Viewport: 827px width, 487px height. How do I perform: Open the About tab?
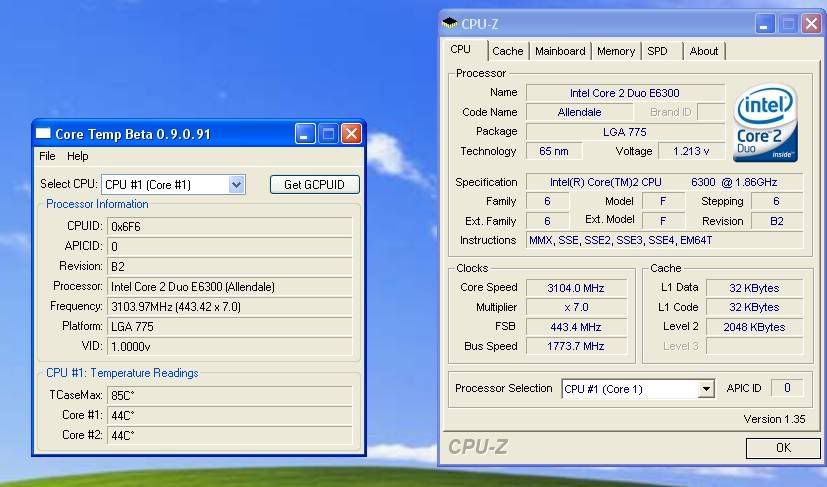[x=704, y=51]
